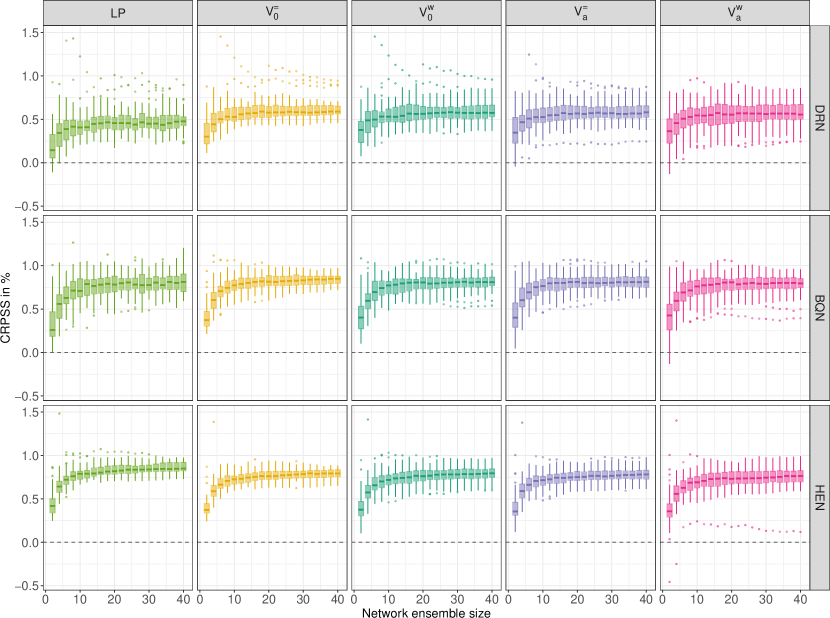Click x-axis tick 40 under the Vaw column
The image size is (830, 618).
point(800,599)
